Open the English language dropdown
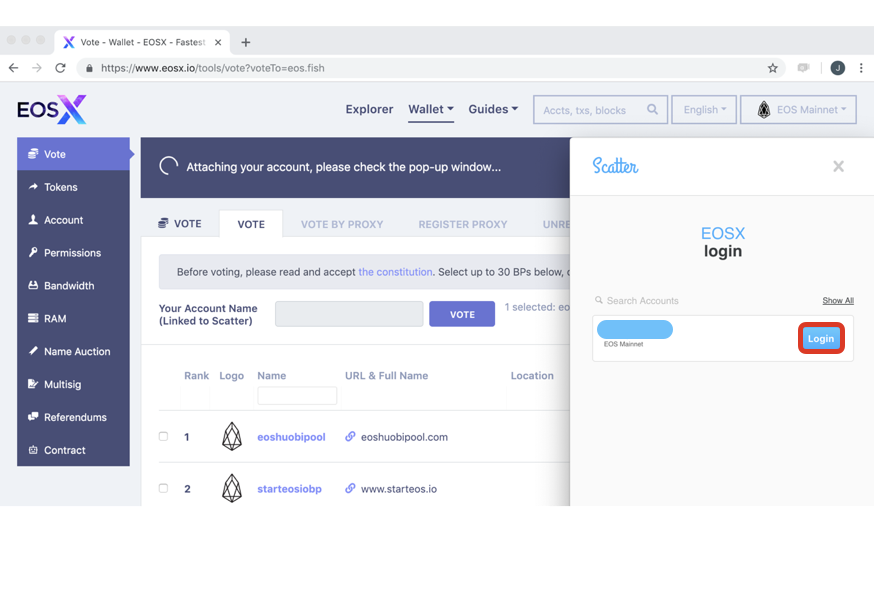The image size is (874, 594). point(704,109)
